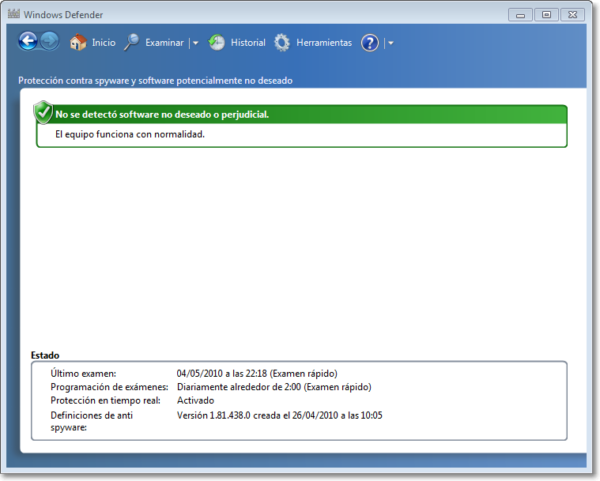The width and height of the screenshot is (600, 481).
Task: Minimize the Windows Defender window
Action: tap(520, 15)
